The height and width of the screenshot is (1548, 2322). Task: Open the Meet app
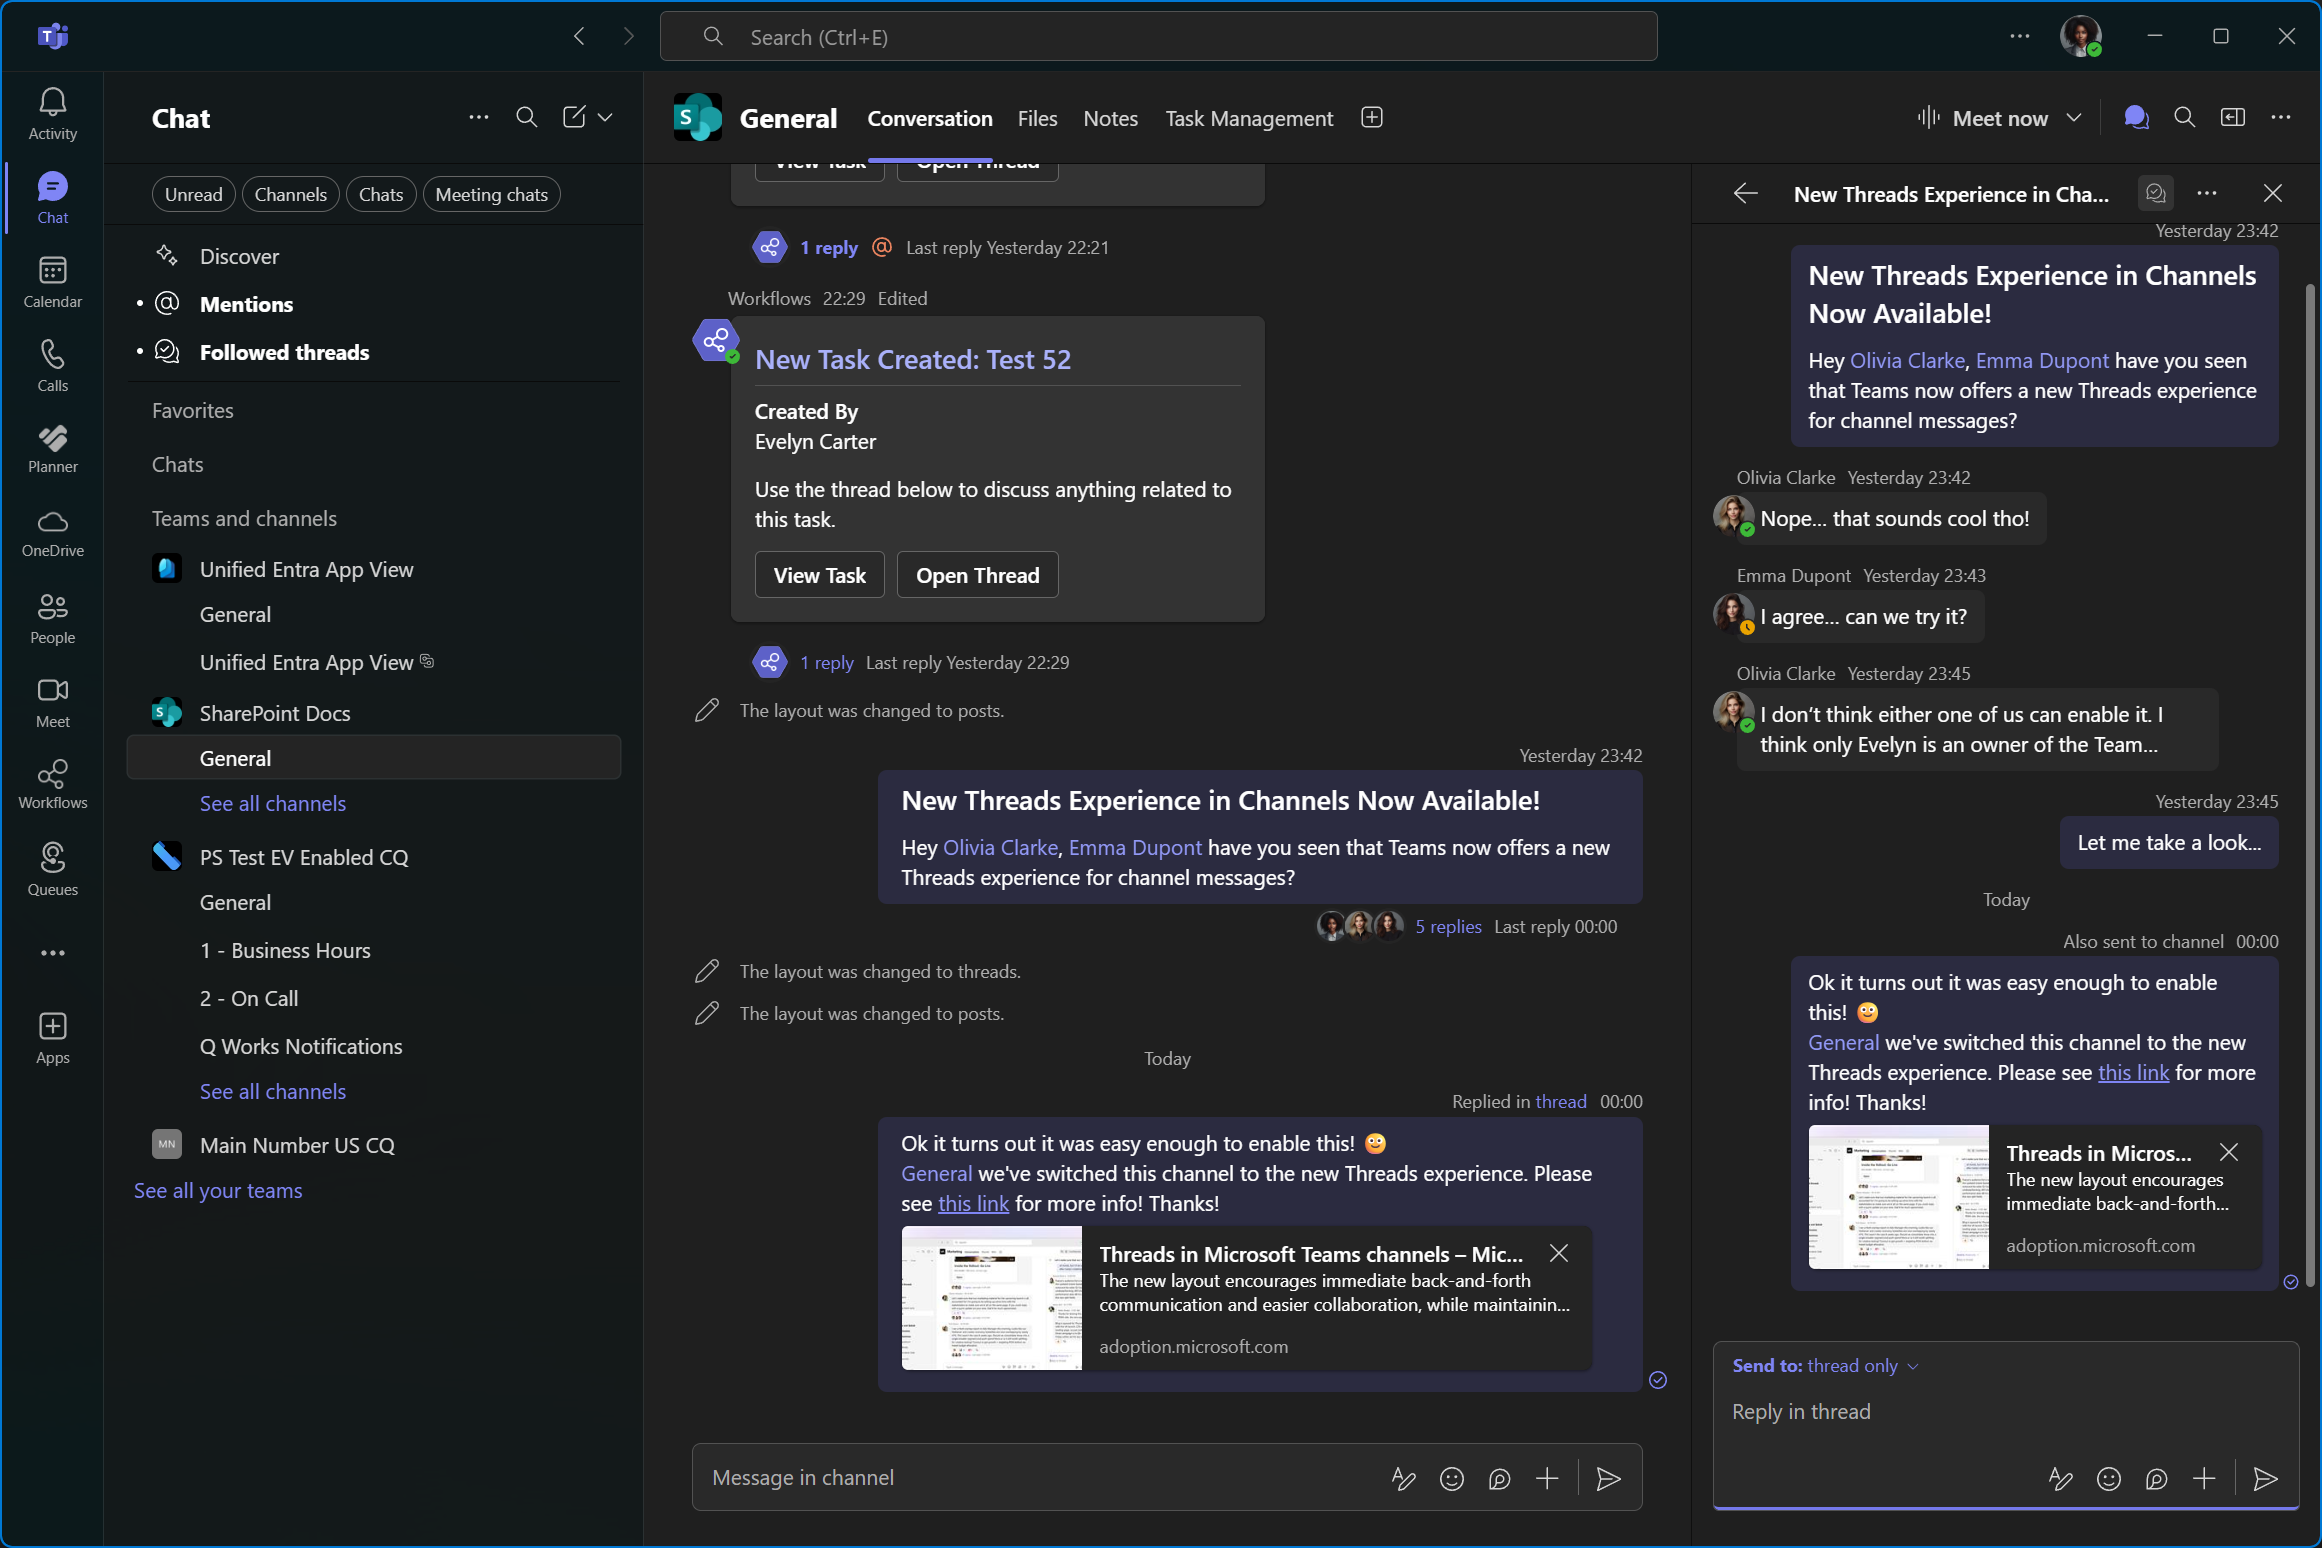tap(52, 702)
